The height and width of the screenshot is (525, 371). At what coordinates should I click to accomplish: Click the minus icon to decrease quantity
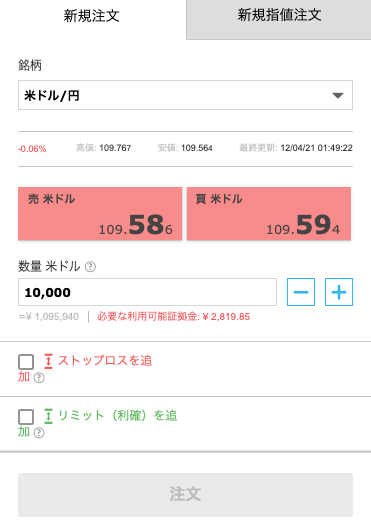click(301, 292)
